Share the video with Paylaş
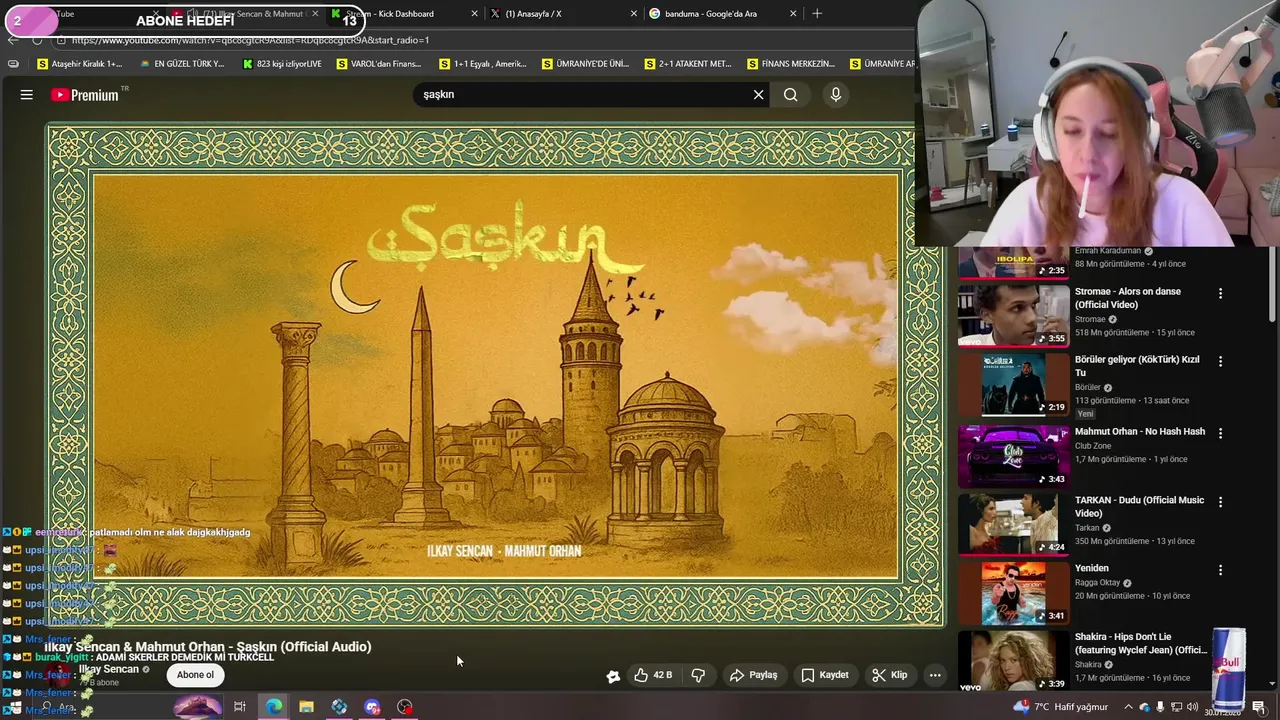The height and width of the screenshot is (720, 1280). (x=753, y=675)
